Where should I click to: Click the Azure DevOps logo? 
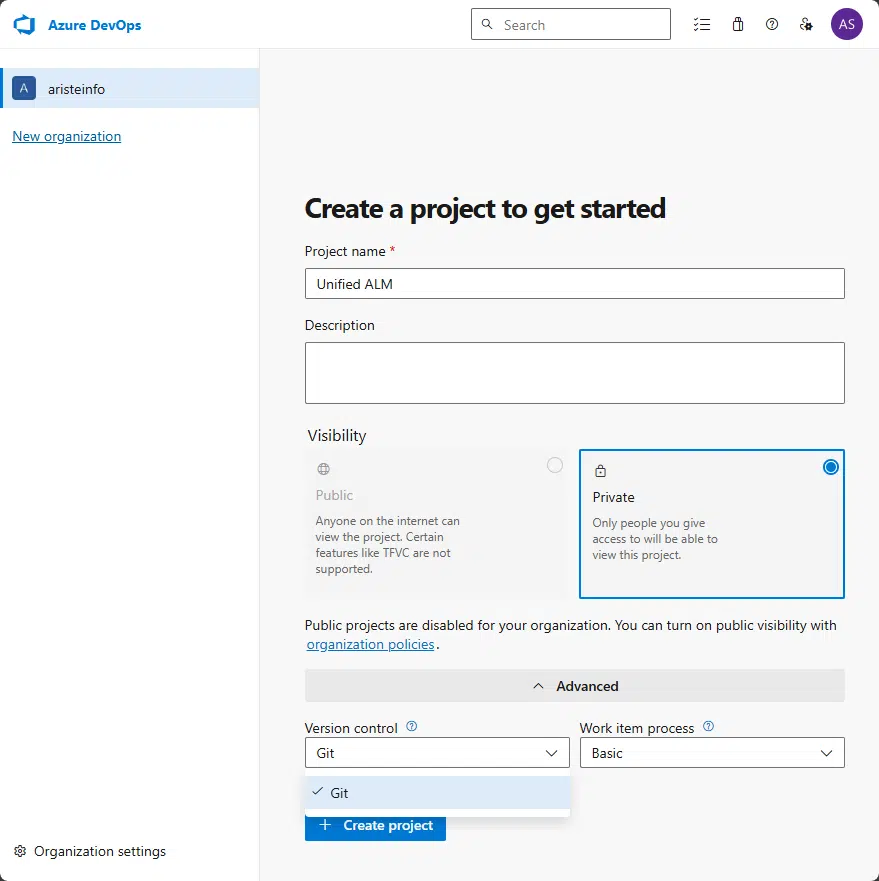pos(24,24)
